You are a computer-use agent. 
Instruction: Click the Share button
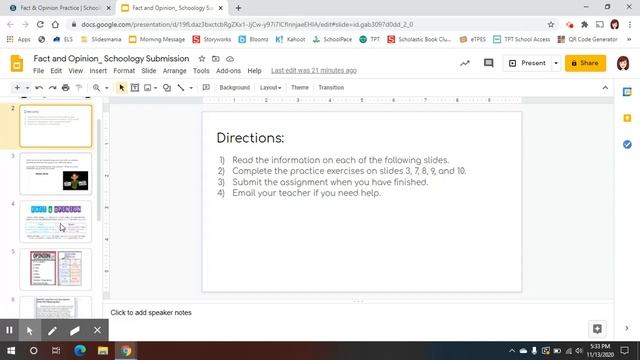pyautogui.click(x=585, y=63)
